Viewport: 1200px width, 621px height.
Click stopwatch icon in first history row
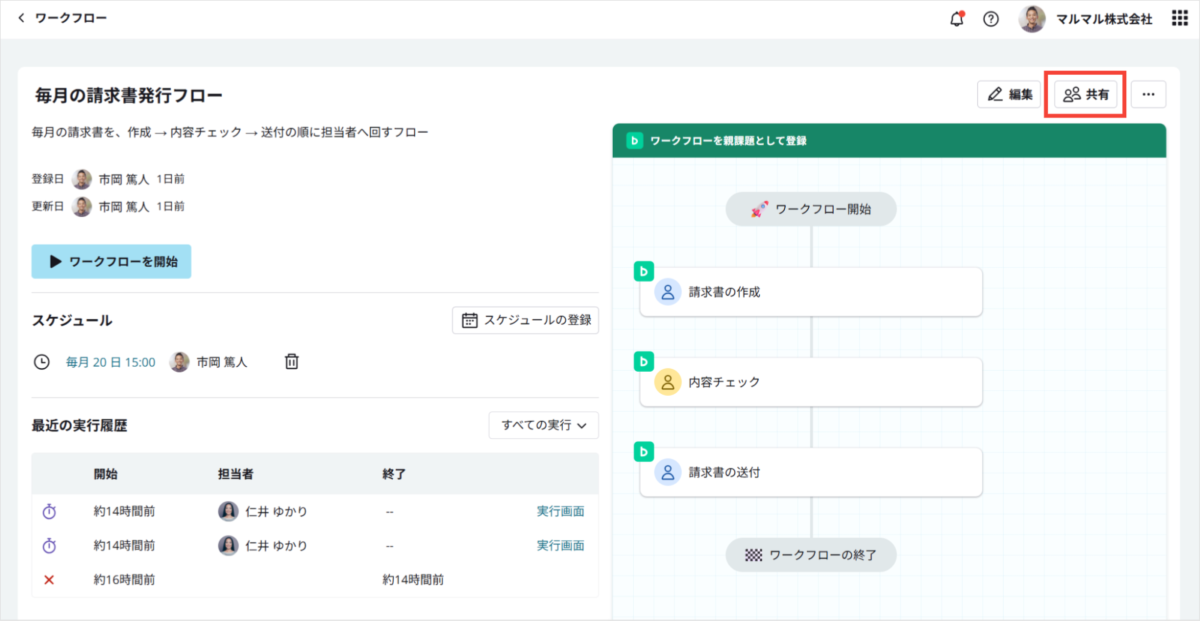point(49,511)
